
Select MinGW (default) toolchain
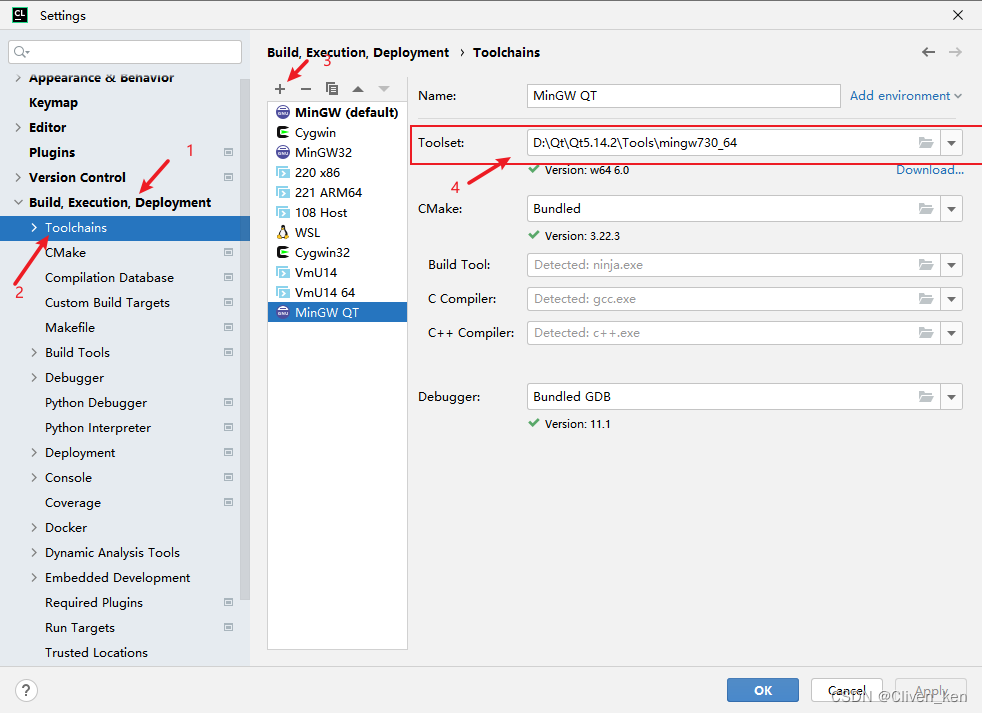(338, 112)
